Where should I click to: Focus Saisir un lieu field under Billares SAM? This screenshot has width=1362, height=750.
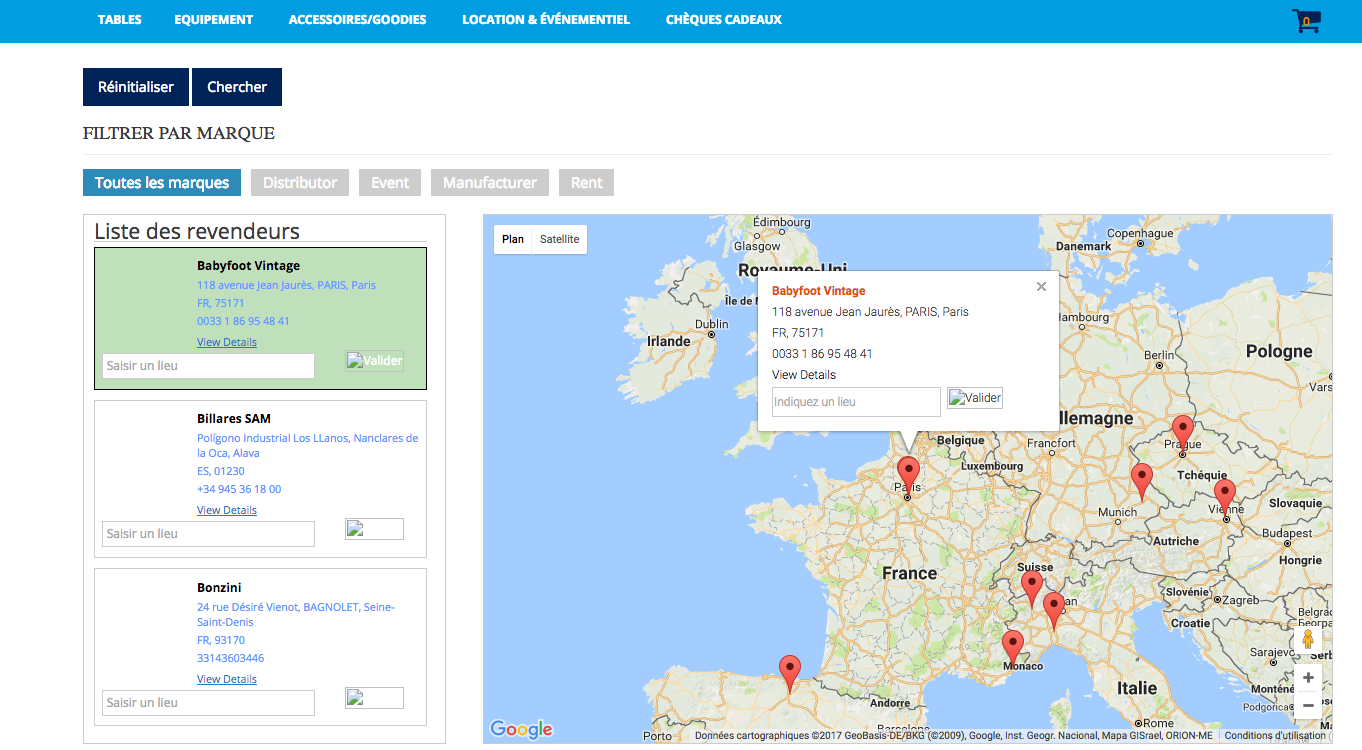click(208, 534)
